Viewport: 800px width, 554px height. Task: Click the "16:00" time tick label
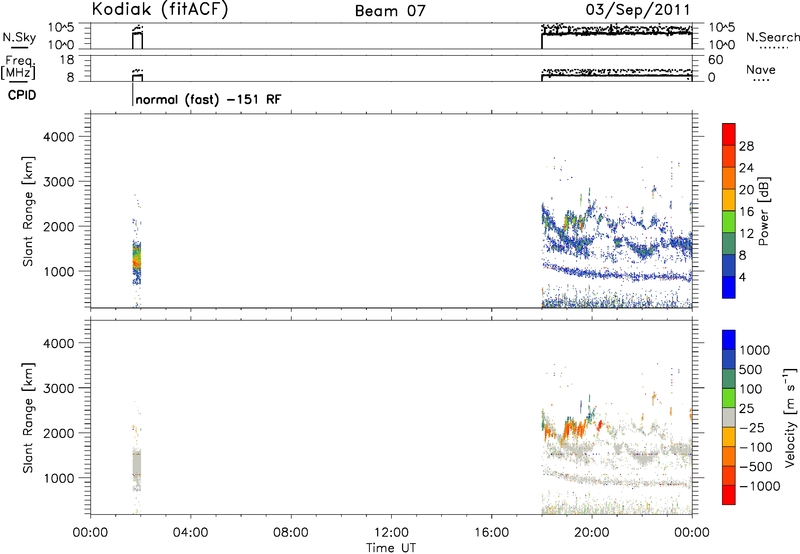click(491, 533)
